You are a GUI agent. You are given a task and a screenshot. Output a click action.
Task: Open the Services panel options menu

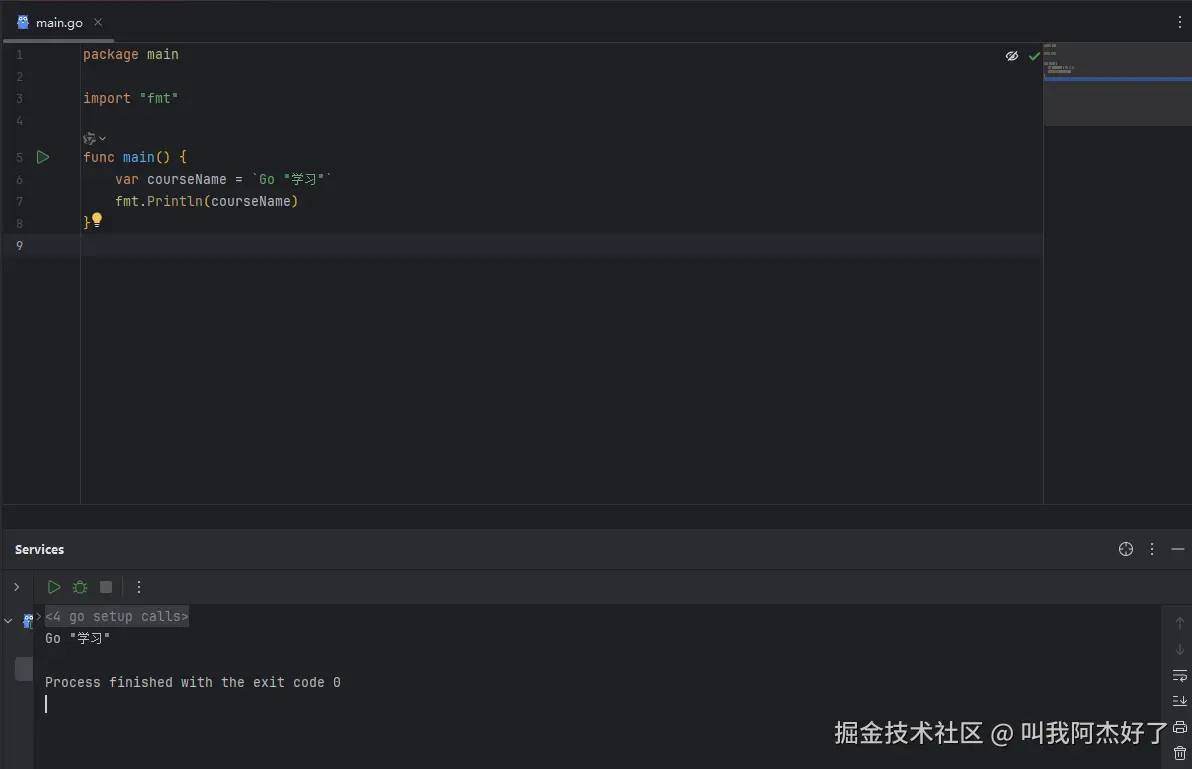[1152, 549]
